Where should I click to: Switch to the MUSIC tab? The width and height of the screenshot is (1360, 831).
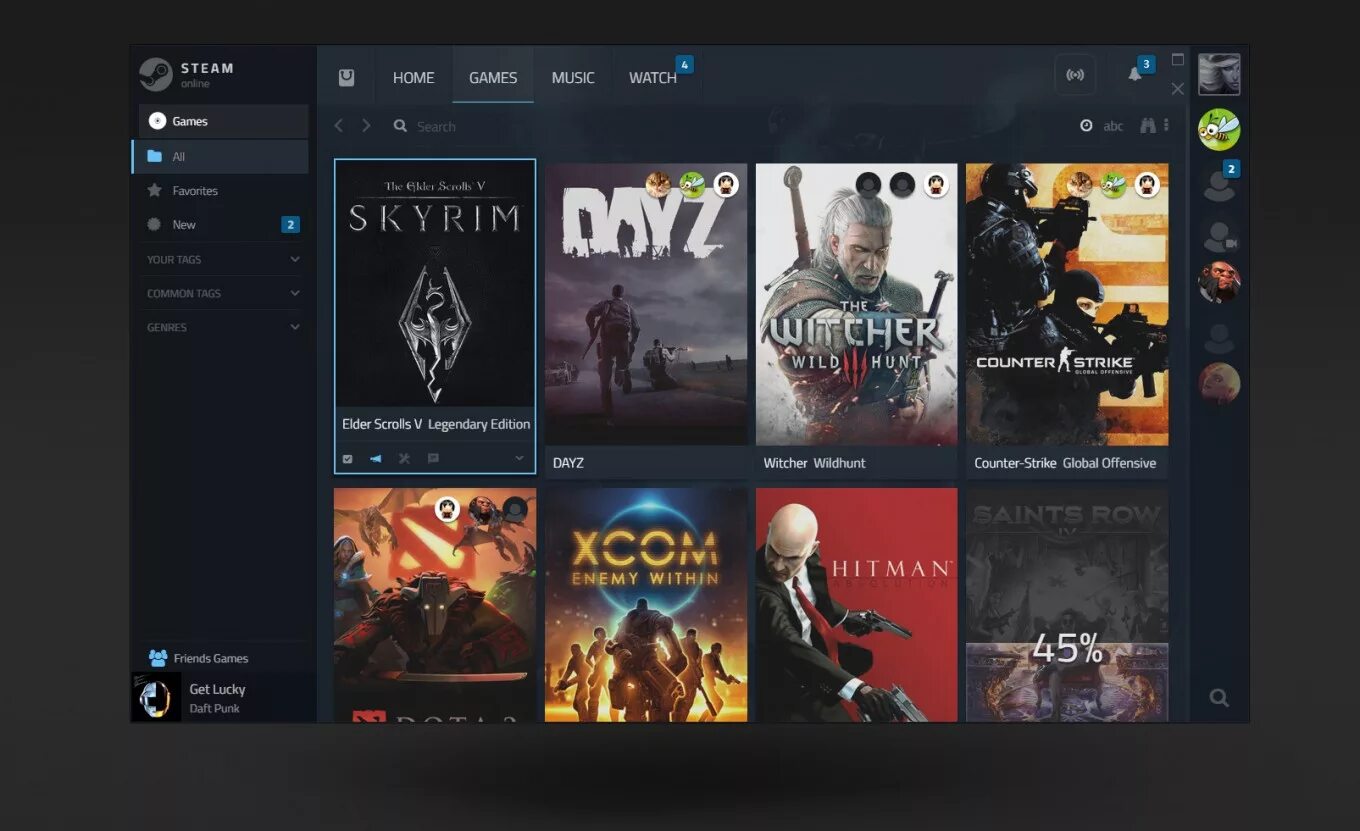[x=573, y=77]
